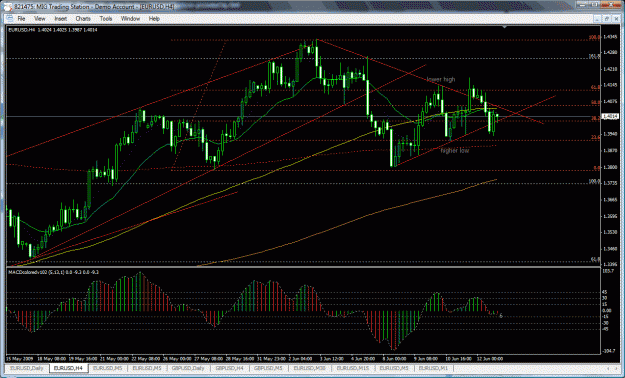Open the Tools menu
The image size is (625, 378).
[x=106, y=19]
